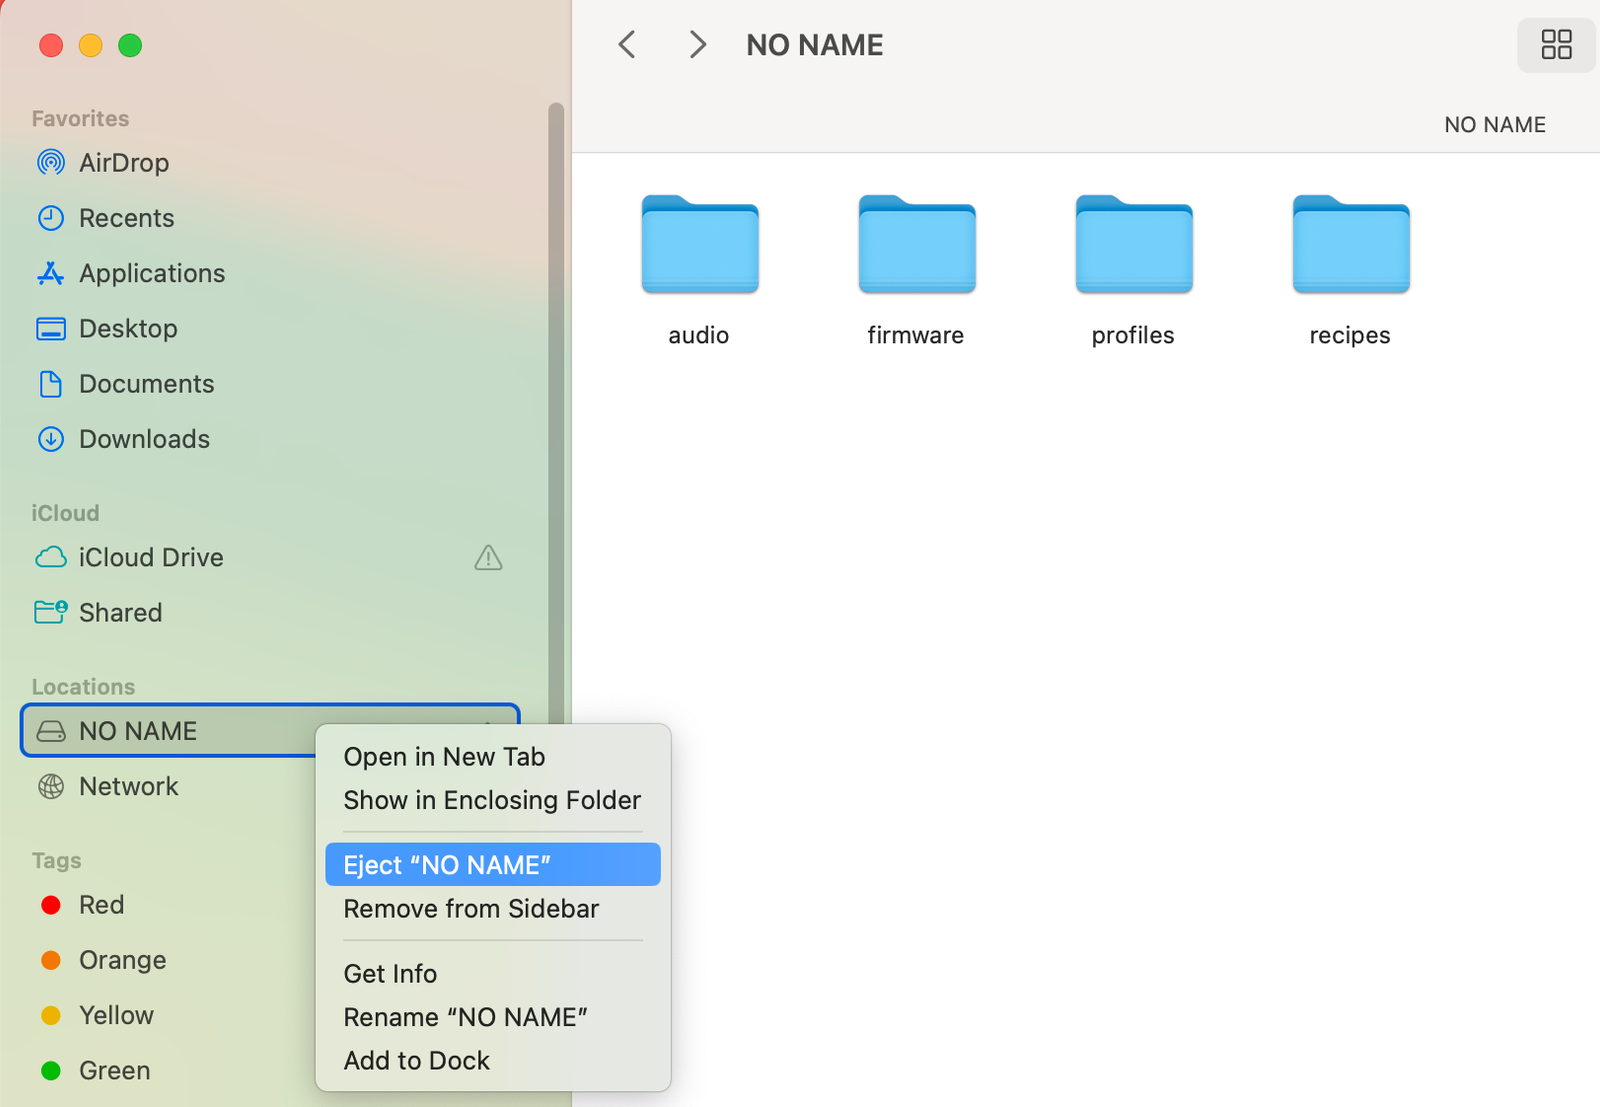The width and height of the screenshot is (1600, 1107).
Task: Select the recipes folder
Action: (x=1350, y=271)
